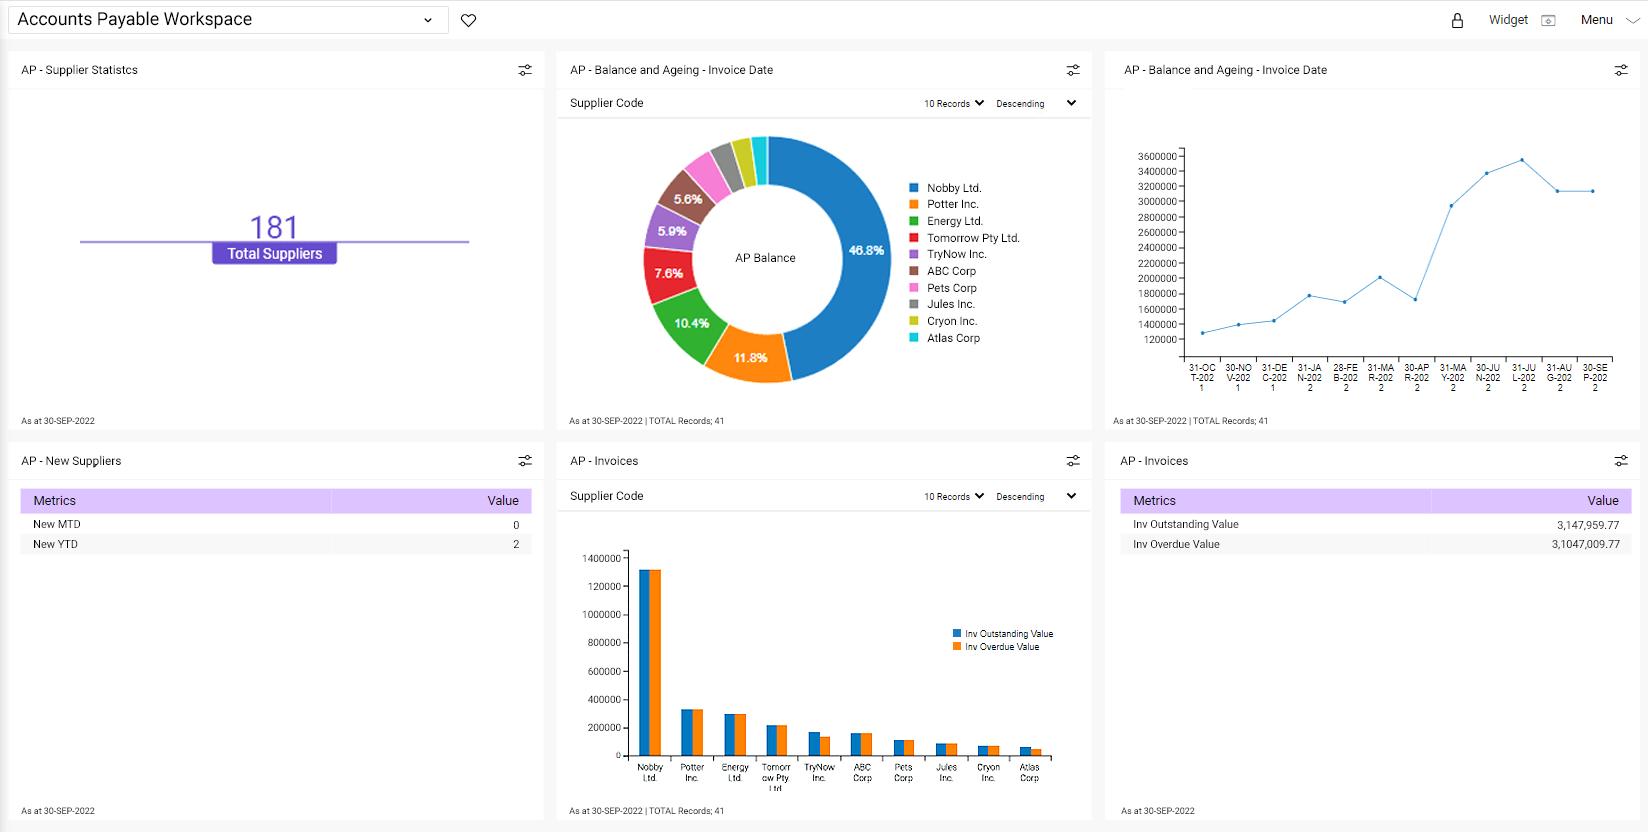The image size is (1648, 832).
Task: Toggle Inv Outstanding Value legend series
Action: 1003,634
